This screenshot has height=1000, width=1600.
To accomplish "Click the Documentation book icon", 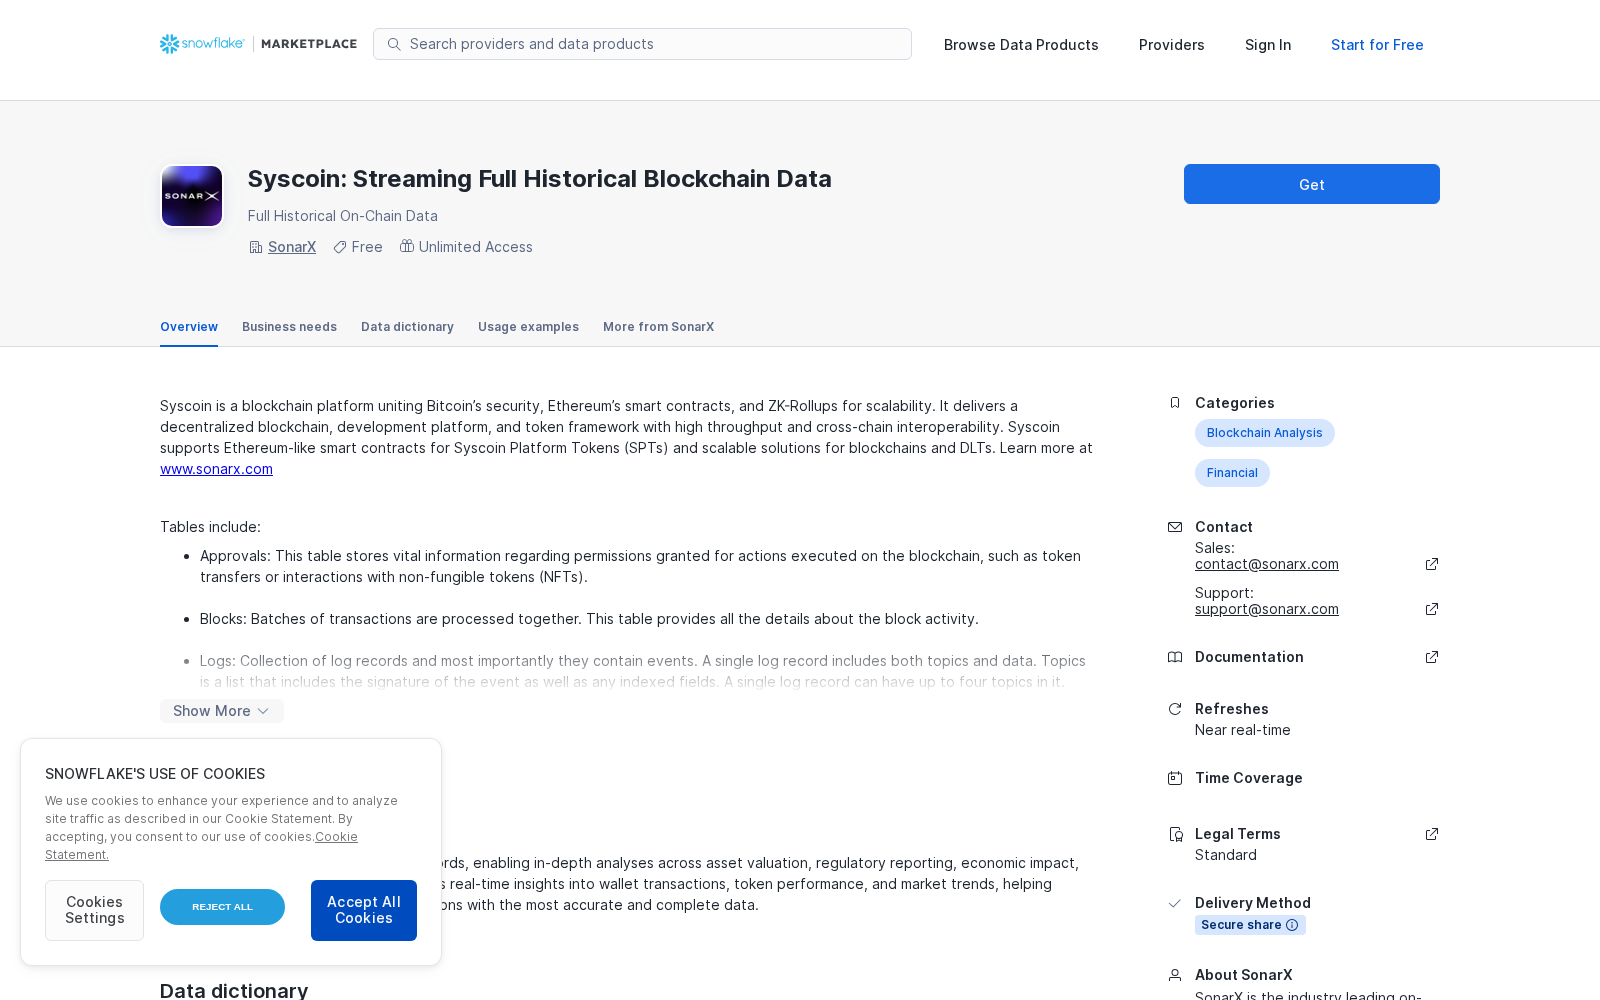I will click(1175, 657).
